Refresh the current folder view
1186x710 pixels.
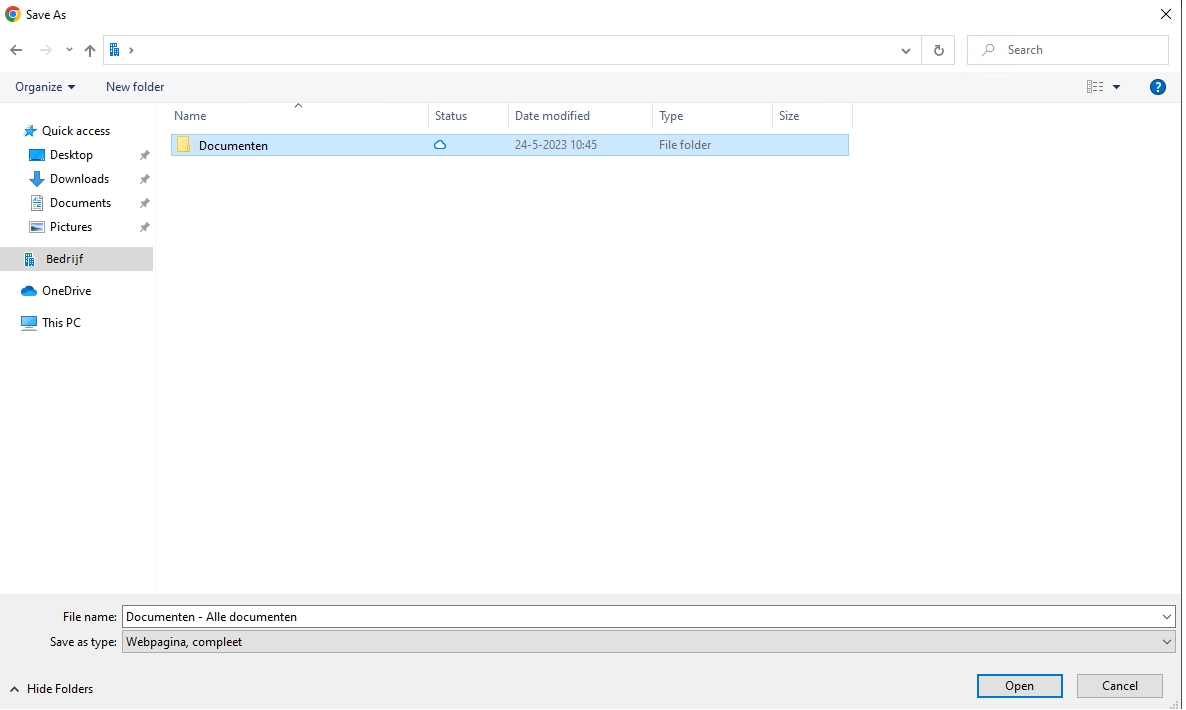[x=938, y=50]
